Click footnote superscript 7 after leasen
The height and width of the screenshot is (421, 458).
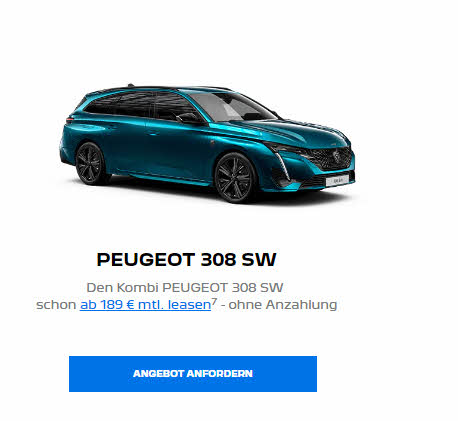214,301
